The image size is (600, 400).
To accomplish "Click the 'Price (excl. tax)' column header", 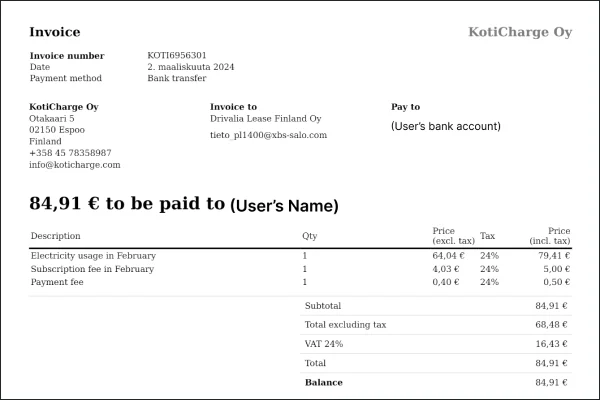I will click(x=453, y=236).
